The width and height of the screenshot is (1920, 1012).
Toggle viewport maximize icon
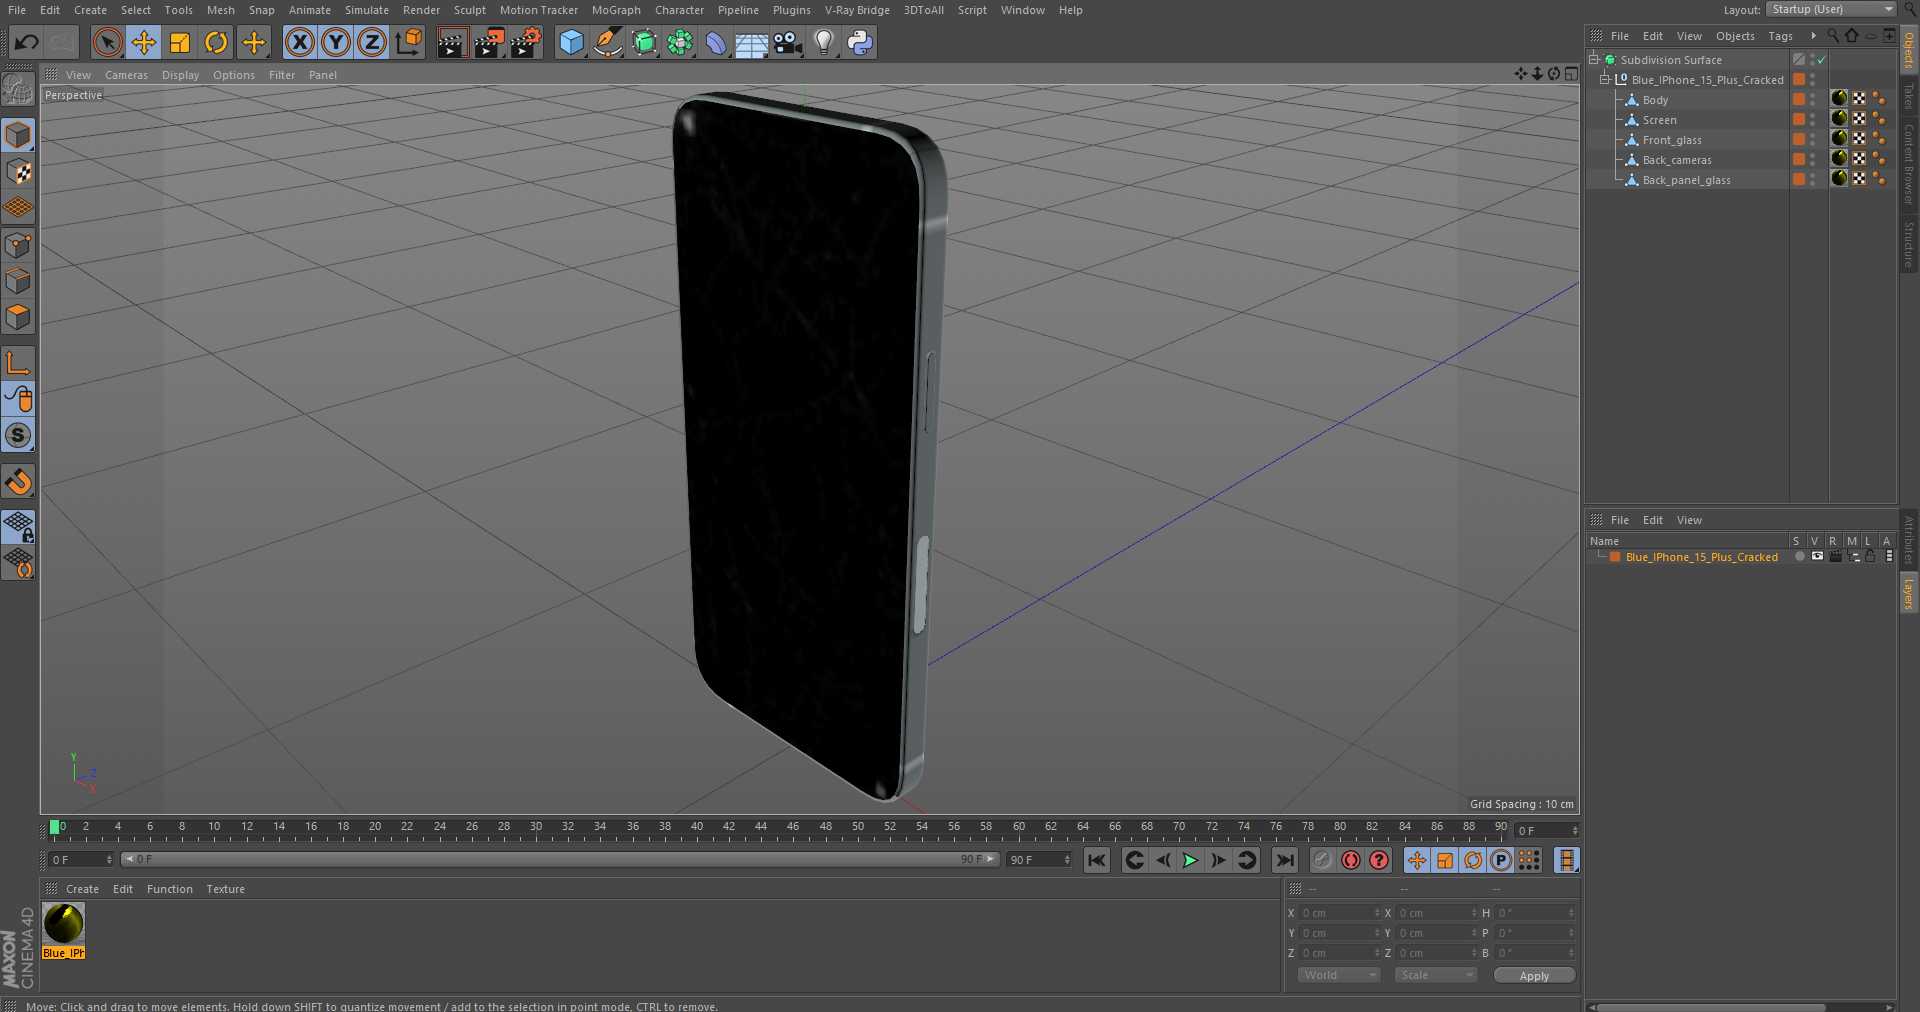1571,74
